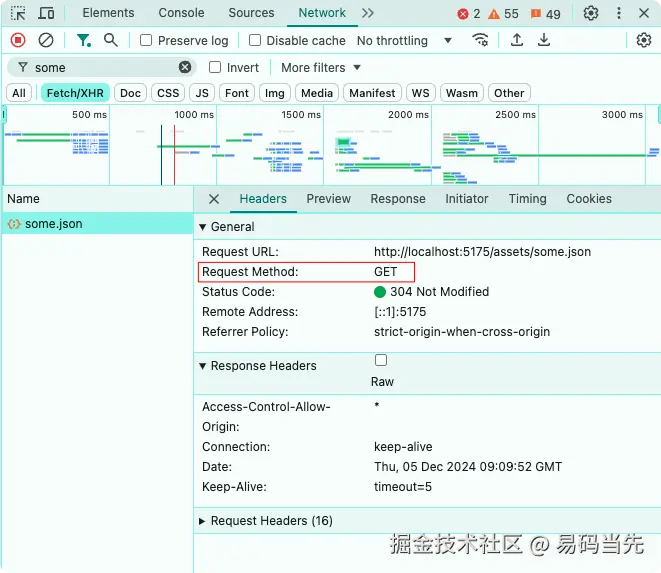
Task: Switch to the Elements tab
Action: click(108, 13)
